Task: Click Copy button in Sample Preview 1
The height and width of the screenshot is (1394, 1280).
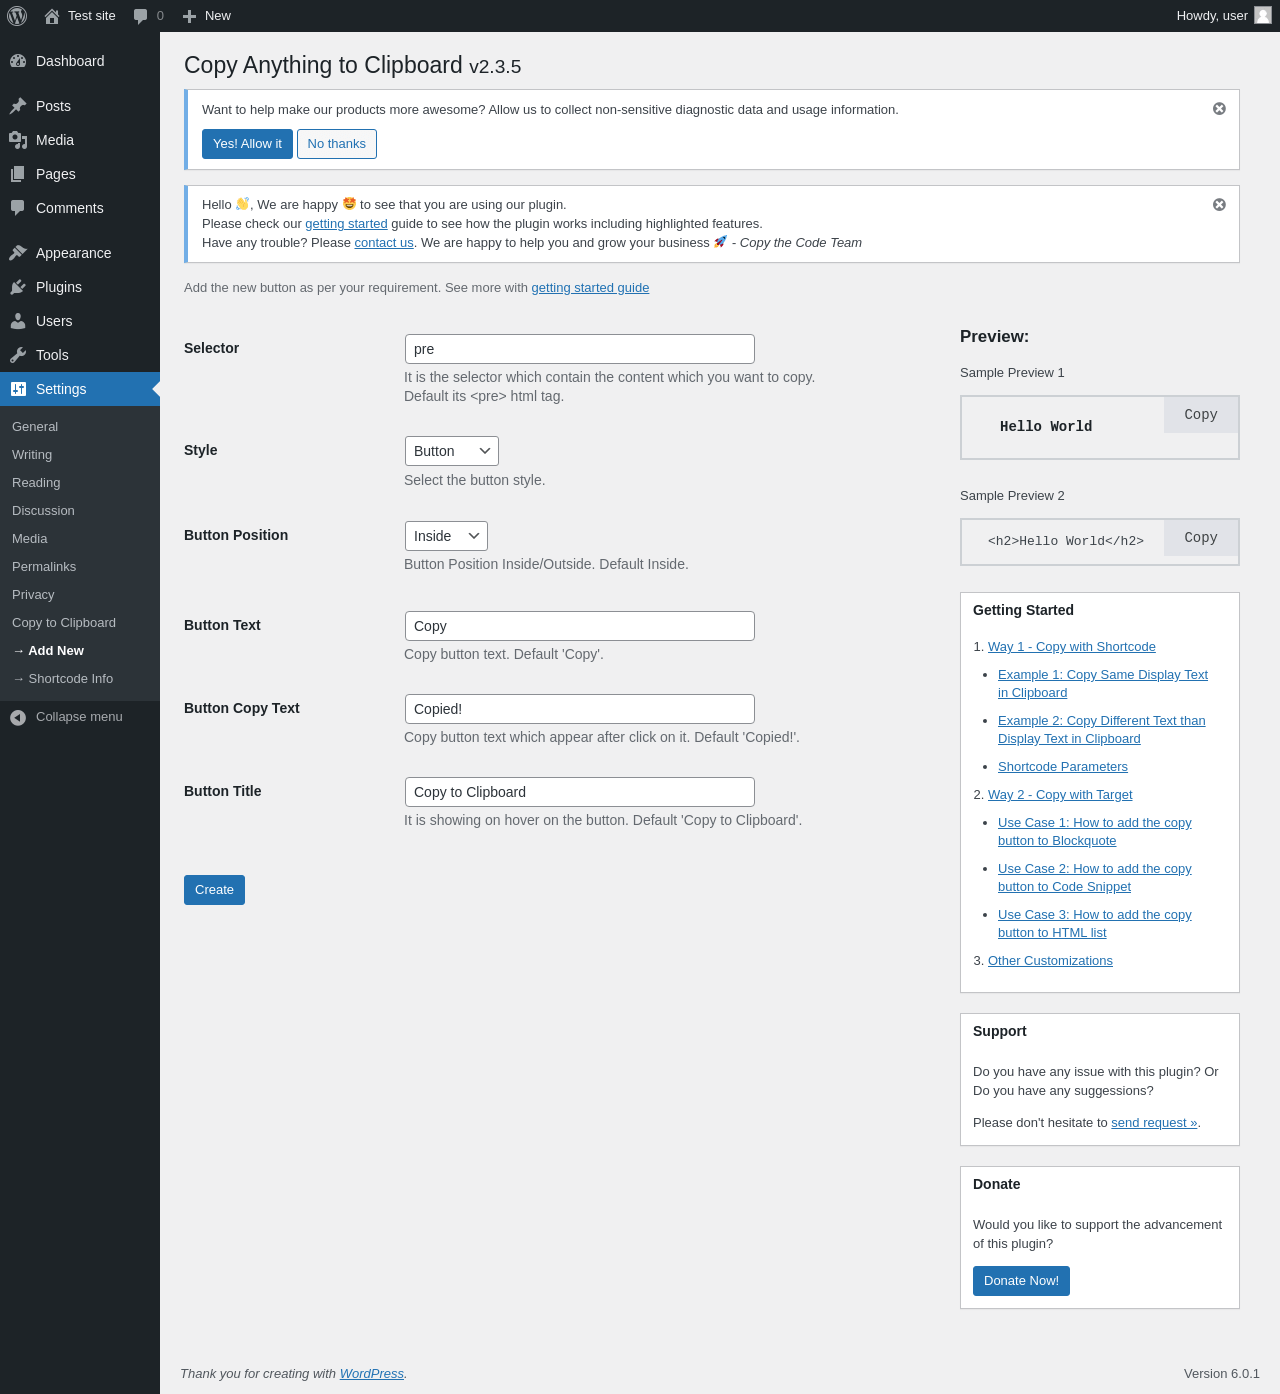Action: (x=1201, y=415)
